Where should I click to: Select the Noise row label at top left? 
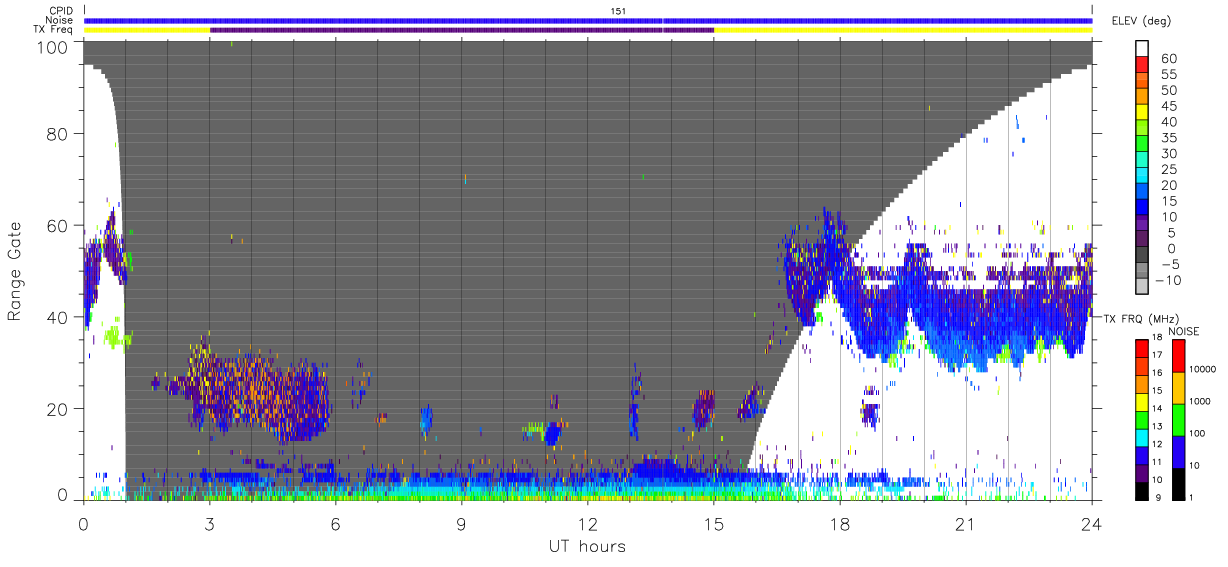pyautogui.click(x=59, y=20)
